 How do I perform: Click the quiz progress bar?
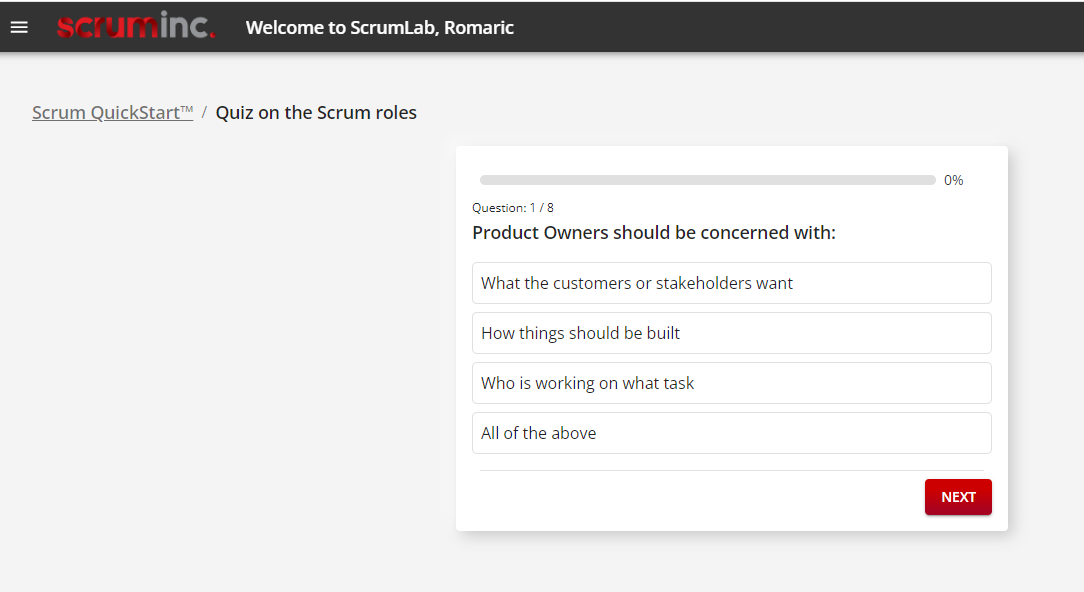pos(707,181)
